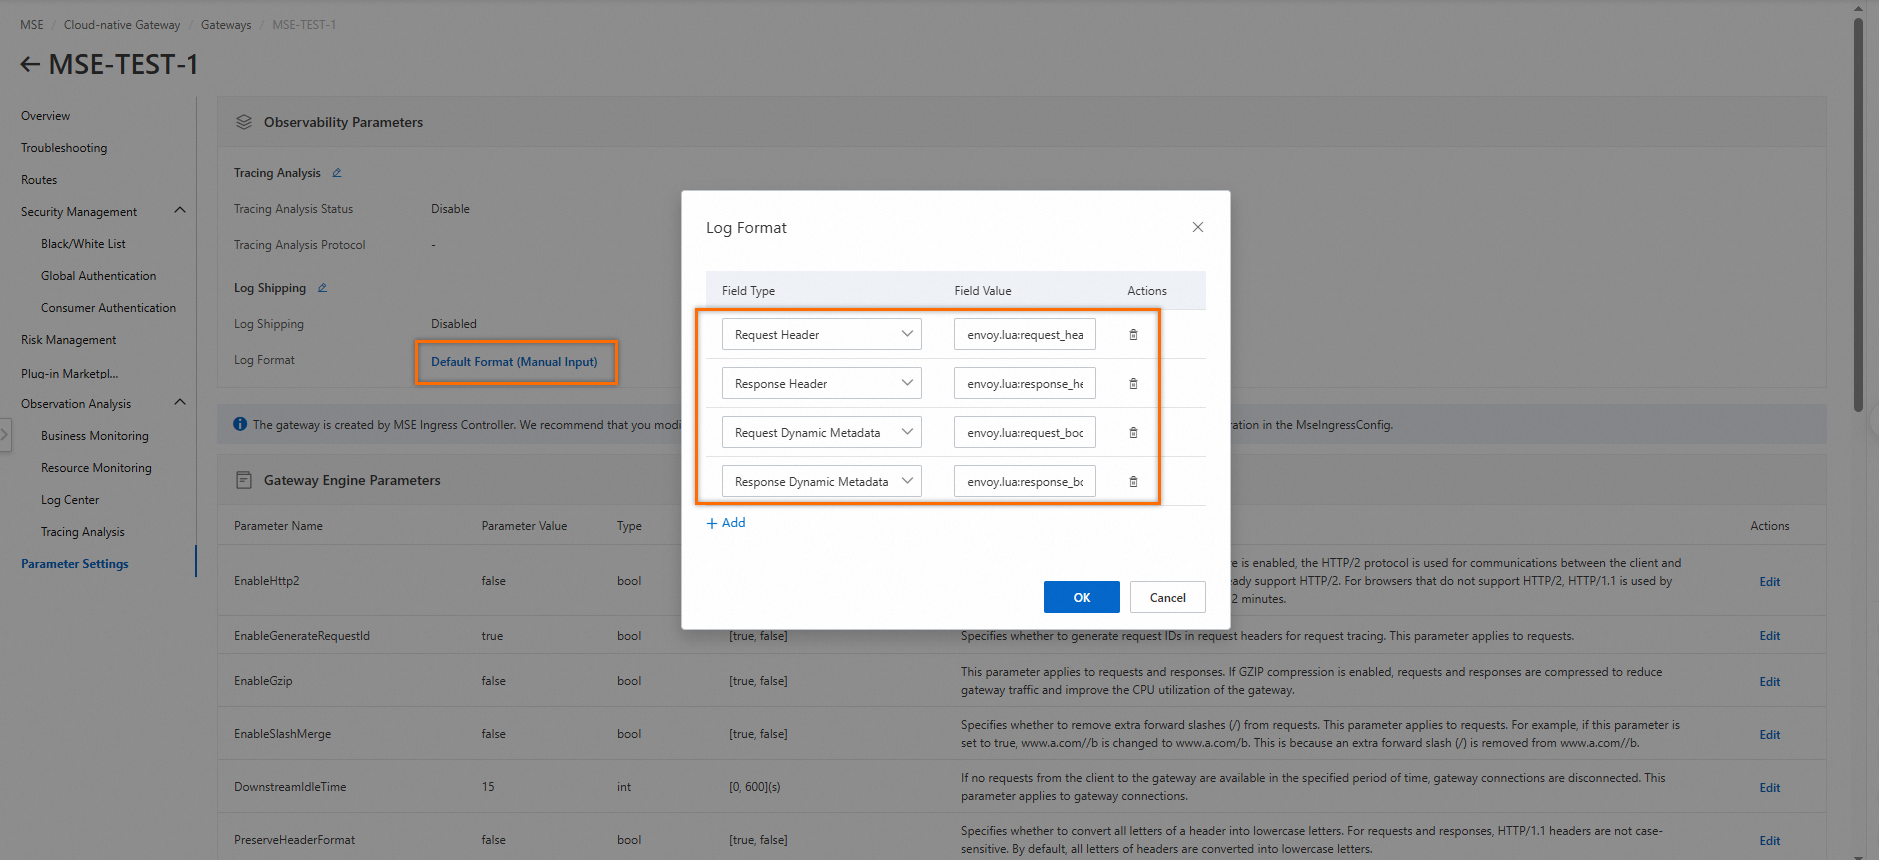The height and width of the screenshot is (860, 1879).
Task: Expand the collapsed left side panel handle
Action: 5,435
